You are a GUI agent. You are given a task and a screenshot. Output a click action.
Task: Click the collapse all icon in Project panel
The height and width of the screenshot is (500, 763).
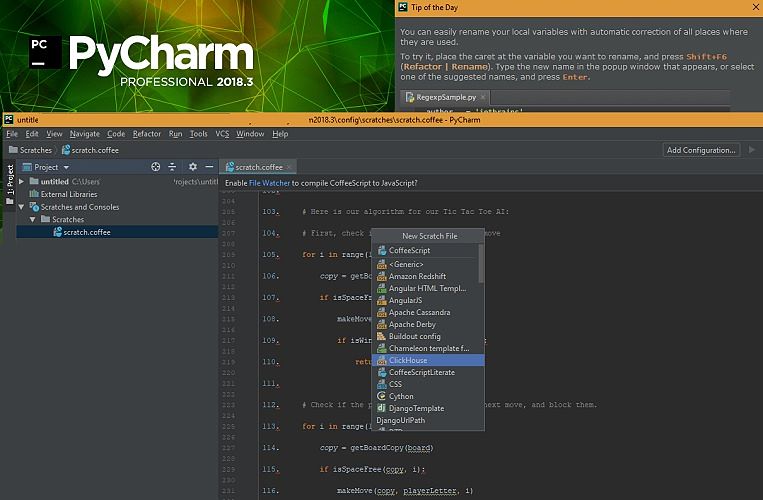pos(172,167)
